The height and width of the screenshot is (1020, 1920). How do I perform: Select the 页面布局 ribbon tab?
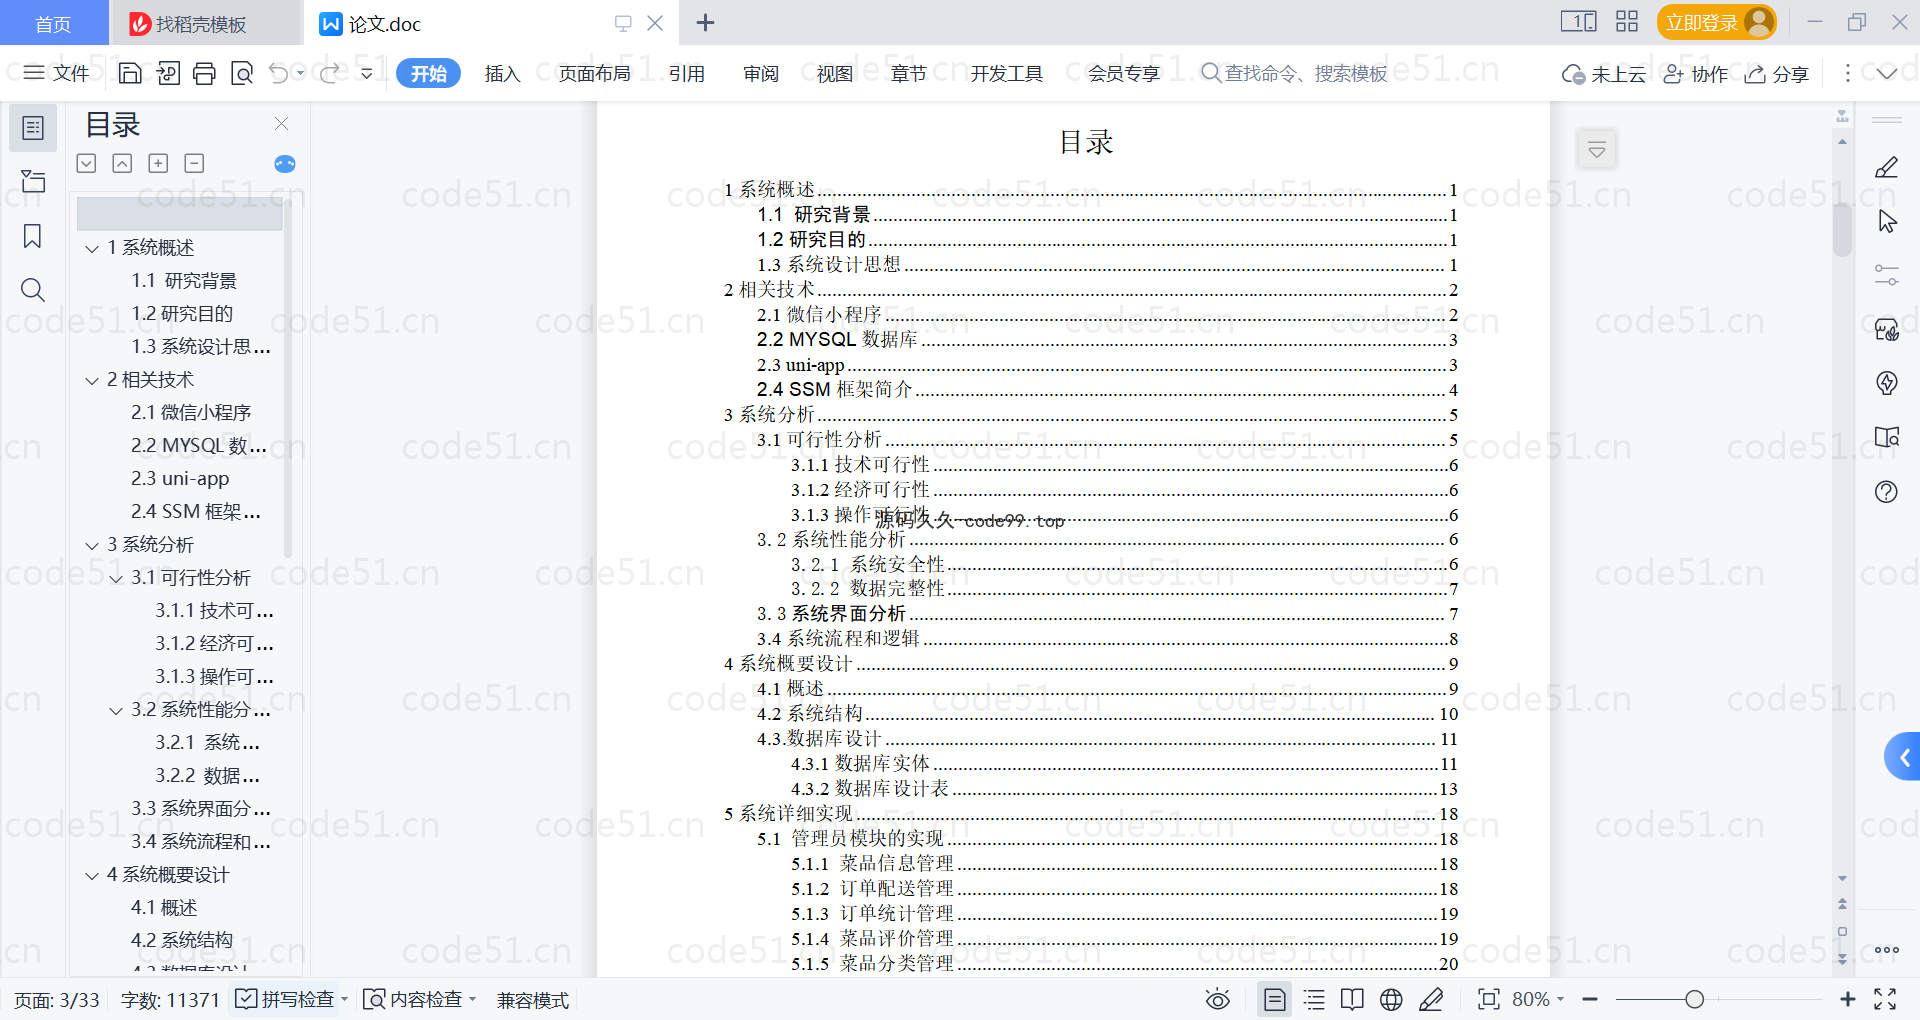(594, 73)
